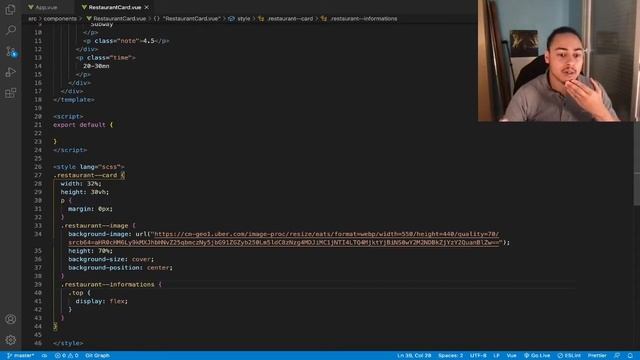Click the opening script tag
Viewport: 640px width, 360px height.
(68, 116)
